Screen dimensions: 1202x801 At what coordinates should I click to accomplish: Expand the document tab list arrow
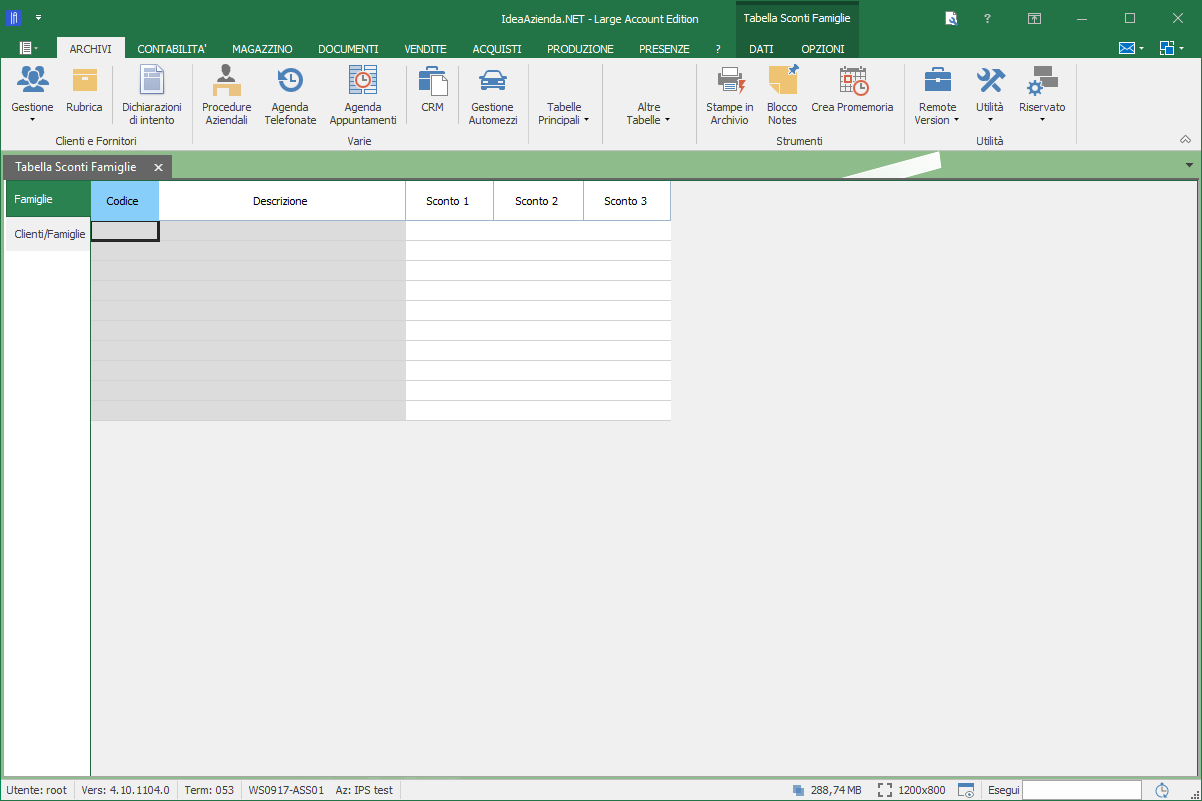point(1189,165)
